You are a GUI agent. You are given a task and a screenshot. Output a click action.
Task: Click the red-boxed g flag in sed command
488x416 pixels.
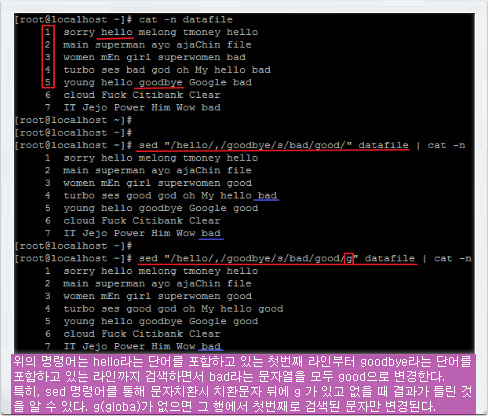(x=349, y=258)
